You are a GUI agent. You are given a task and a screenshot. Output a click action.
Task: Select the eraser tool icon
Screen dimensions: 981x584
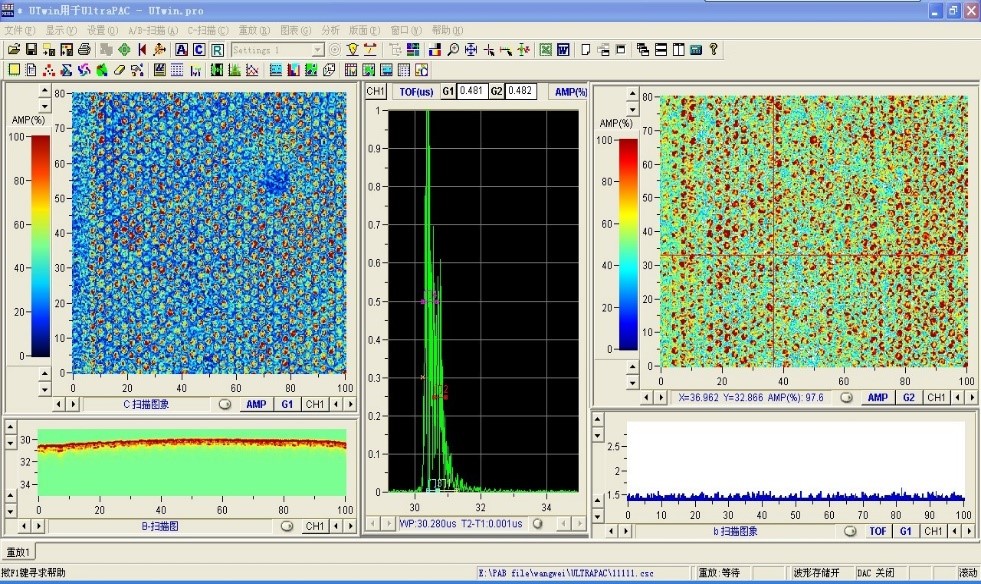click(119, 70)
